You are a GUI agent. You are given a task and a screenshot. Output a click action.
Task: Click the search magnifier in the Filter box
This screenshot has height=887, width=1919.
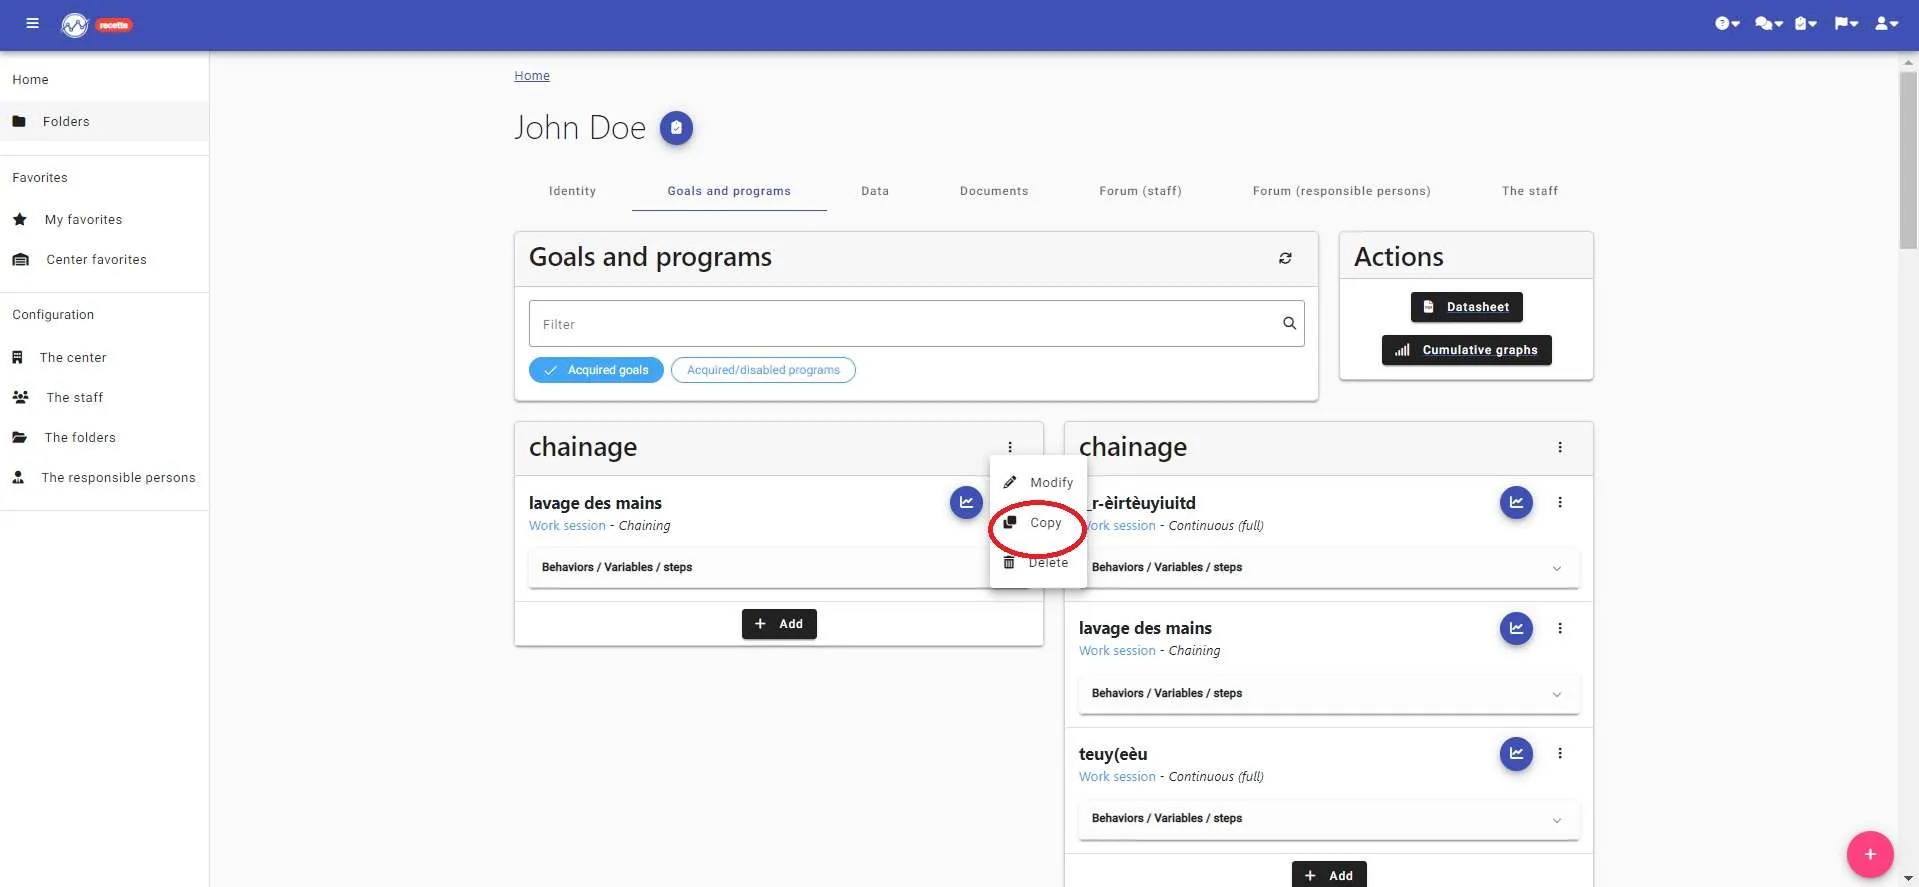[1289, 323]
